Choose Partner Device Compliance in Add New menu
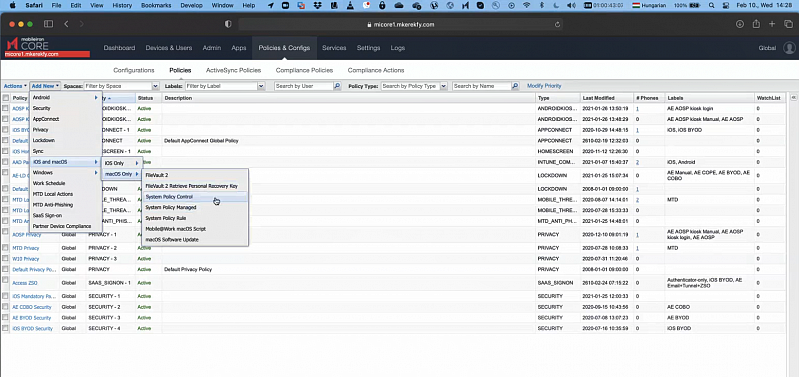799x377 pixels. pyautogui.click(x=65, y=226)
